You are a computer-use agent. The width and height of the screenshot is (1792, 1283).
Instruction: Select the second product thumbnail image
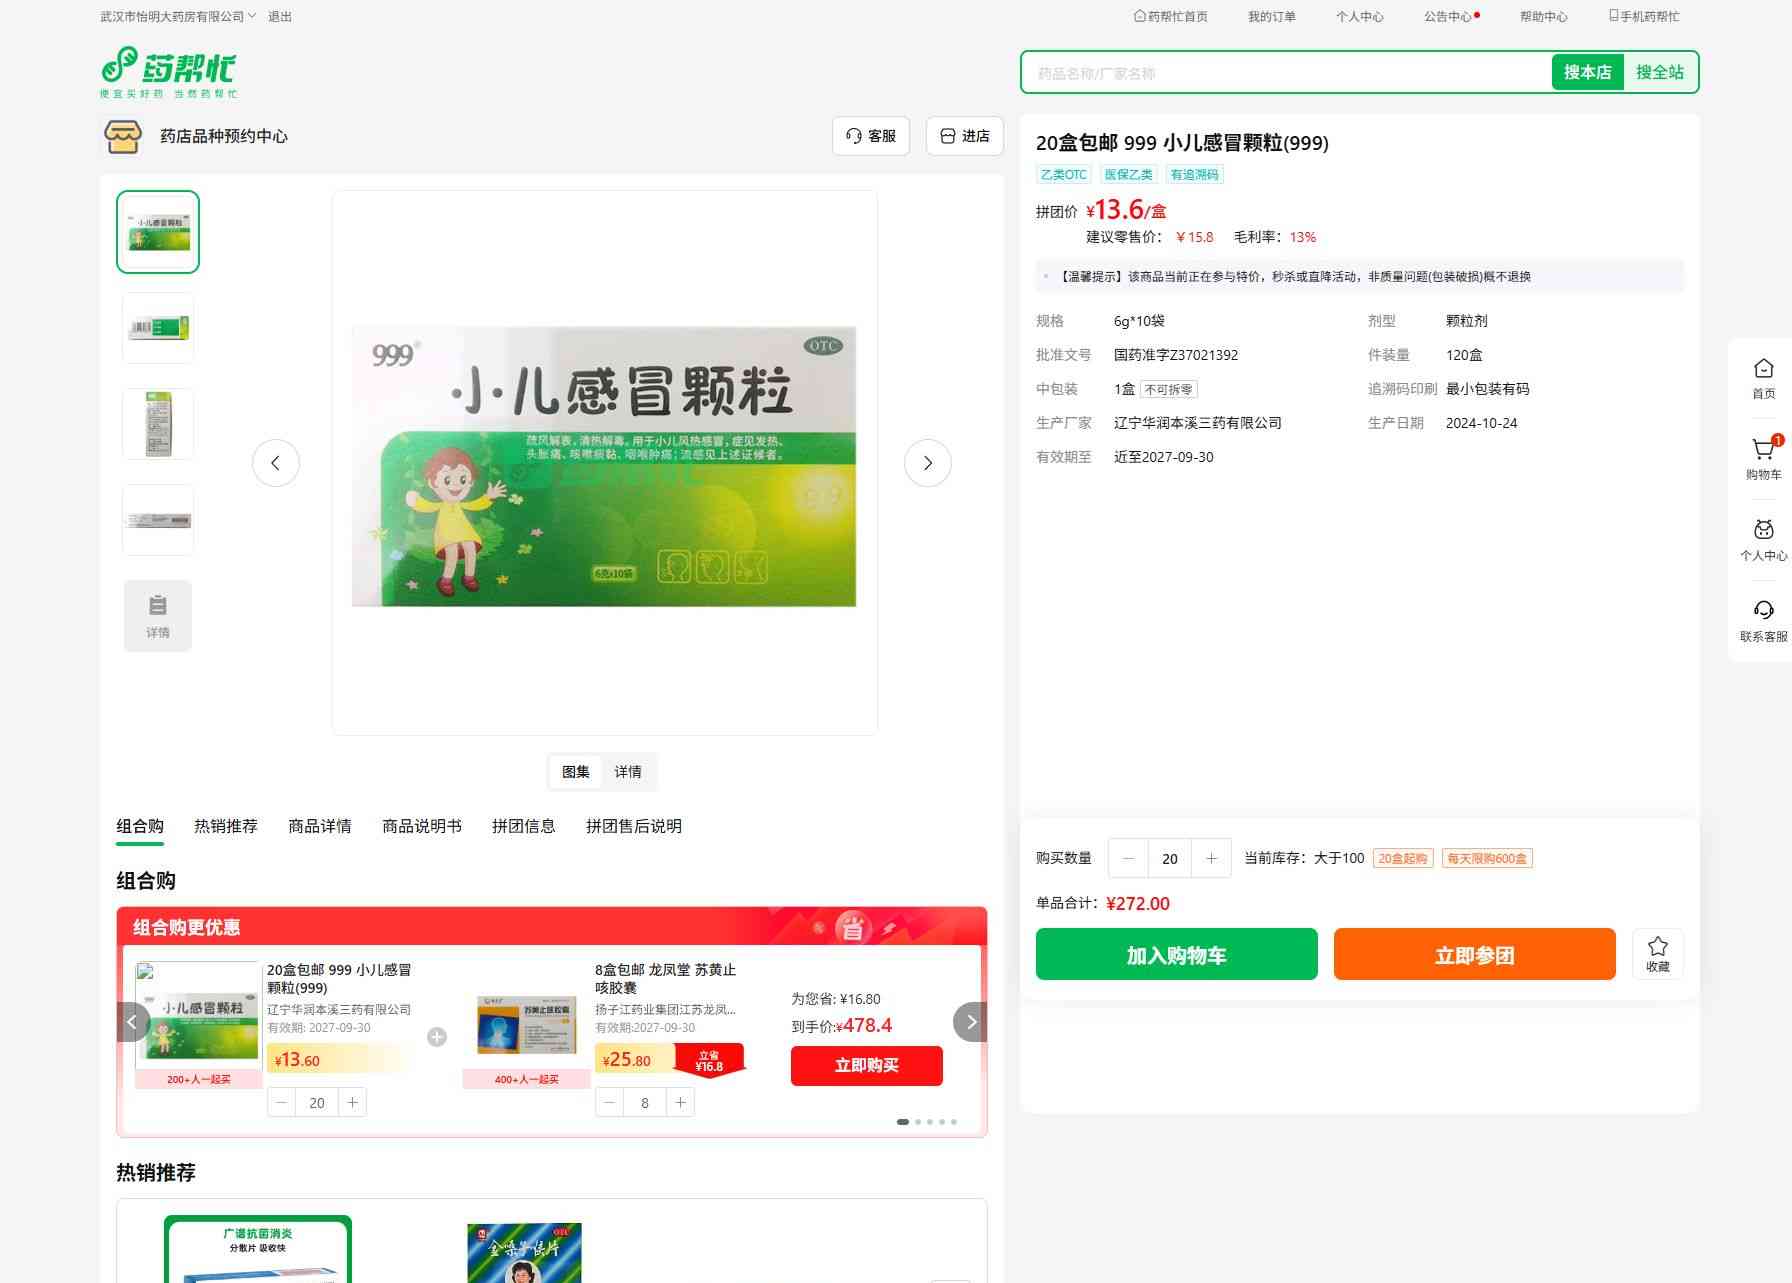[x=158, y=328]
